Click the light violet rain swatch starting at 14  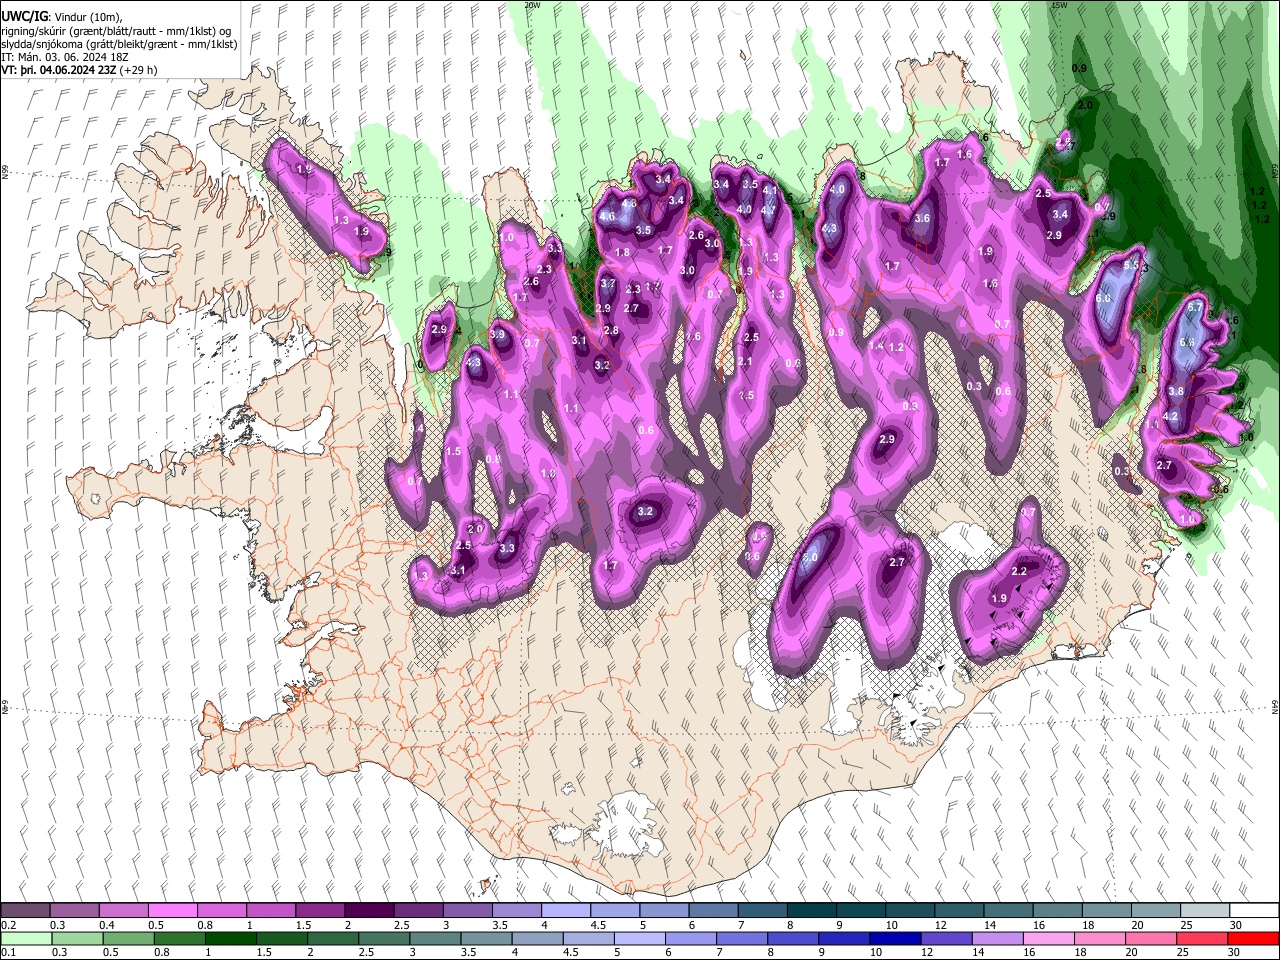point(998,938)
